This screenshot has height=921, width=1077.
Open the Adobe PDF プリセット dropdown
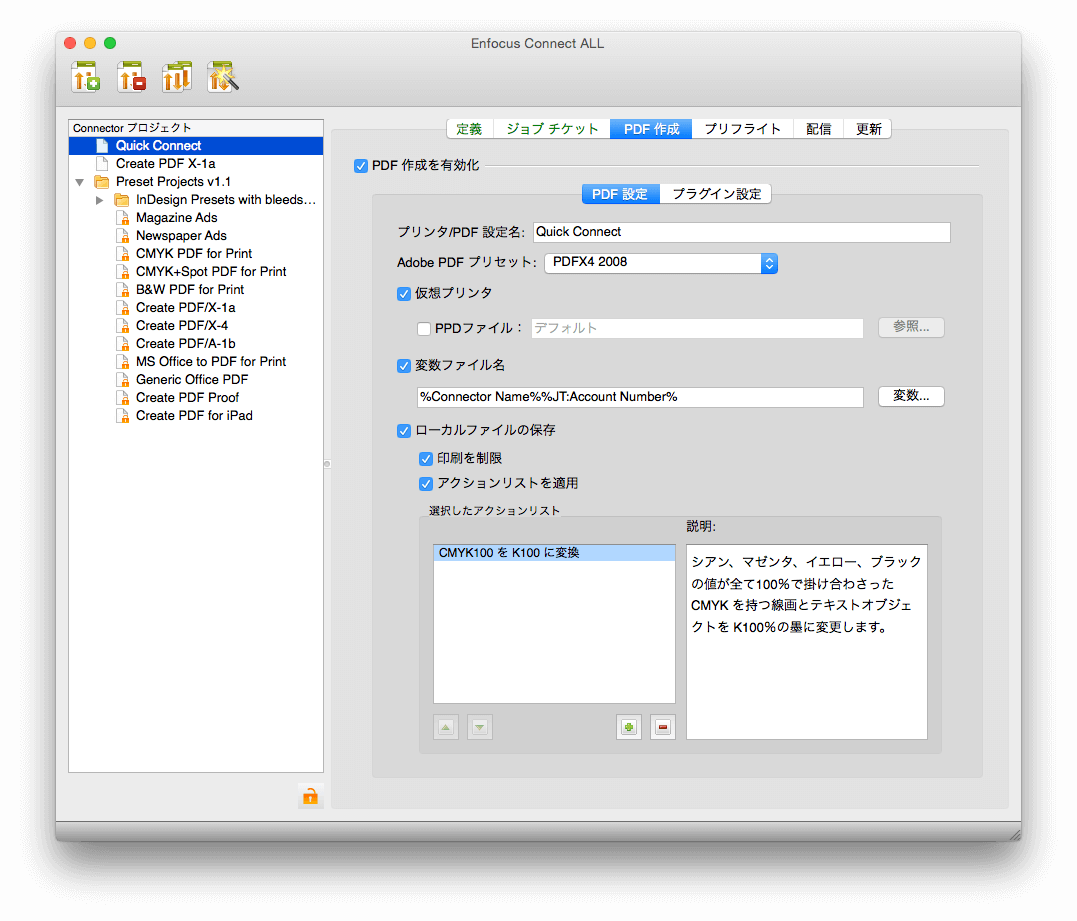point(661,263)
